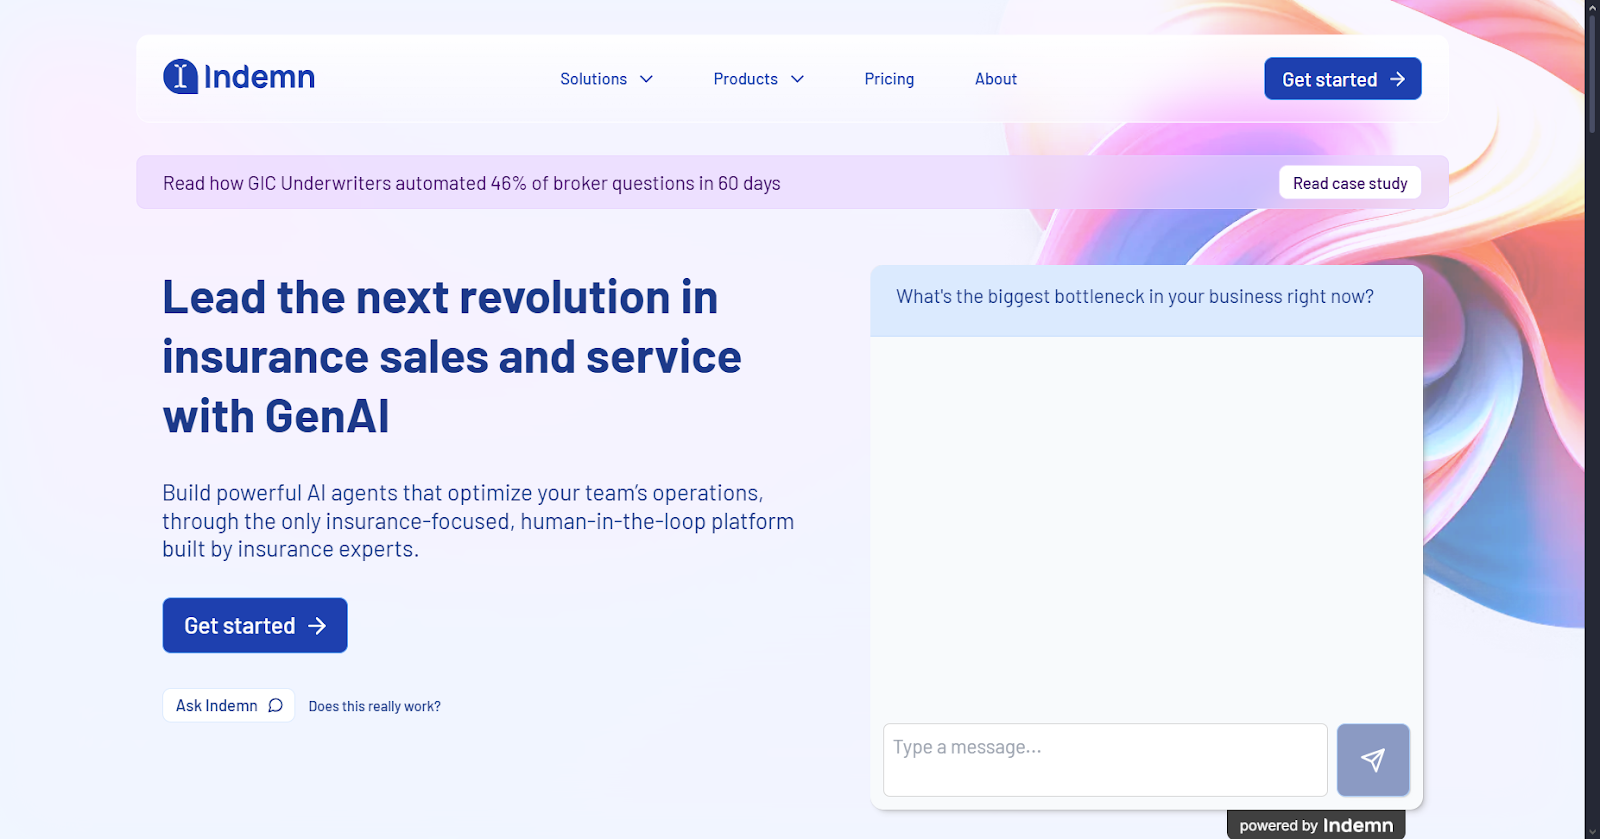Click the 'Build powerful AI agents' paragraph

[x=478, y=521]
